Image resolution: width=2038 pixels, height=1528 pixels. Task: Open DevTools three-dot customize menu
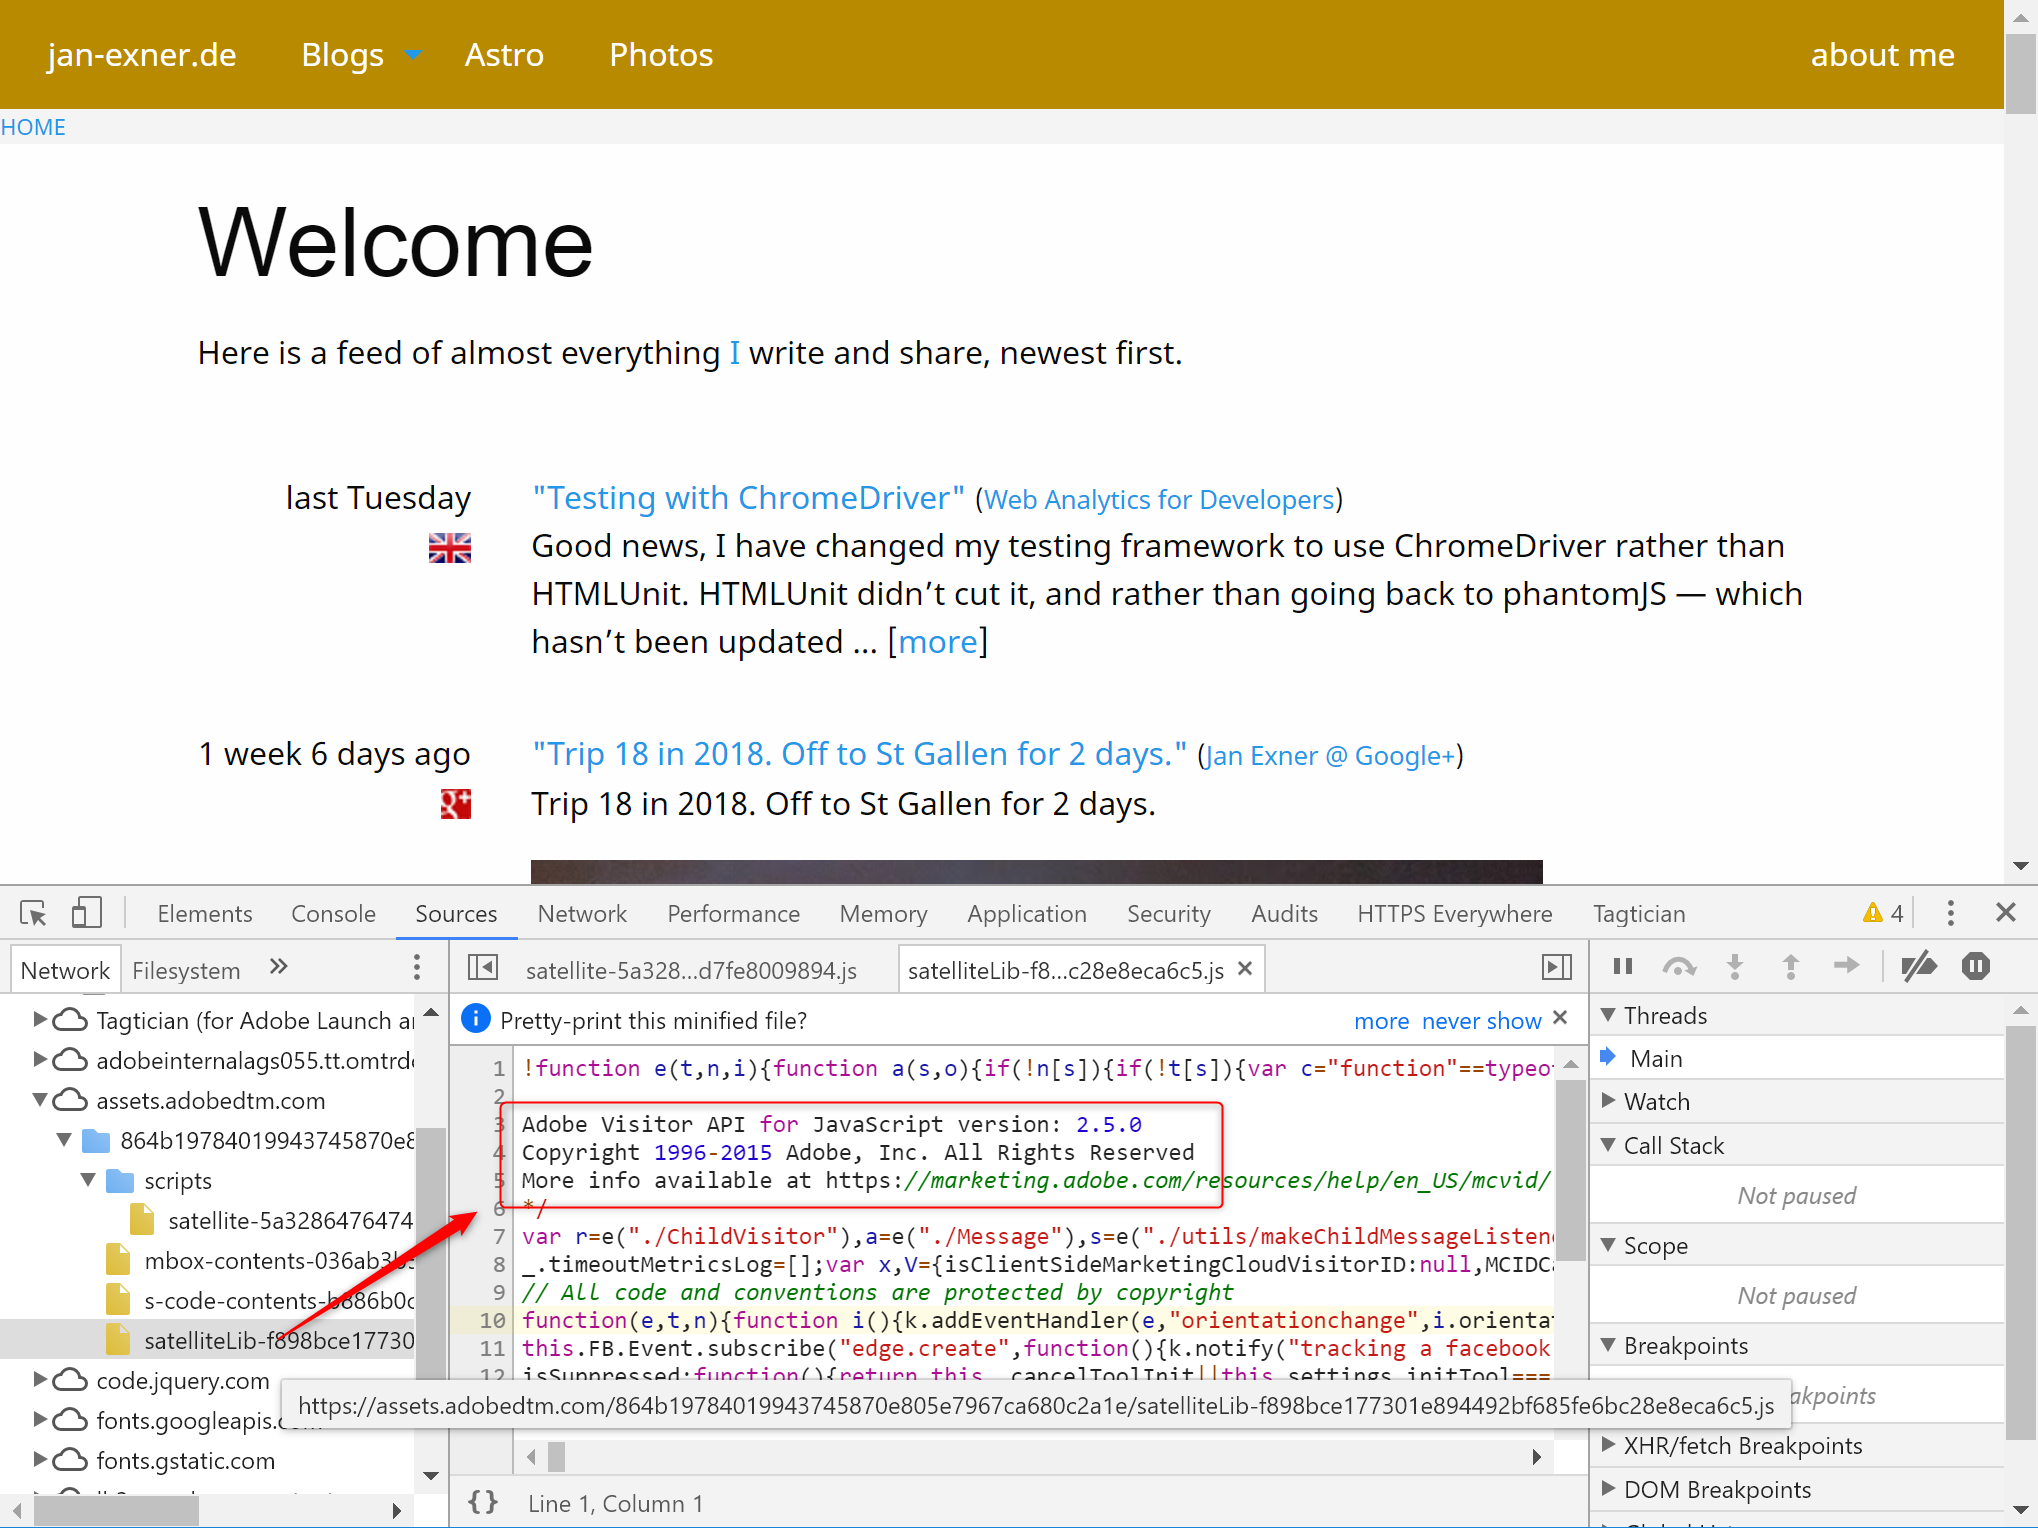pos(1950,913)
